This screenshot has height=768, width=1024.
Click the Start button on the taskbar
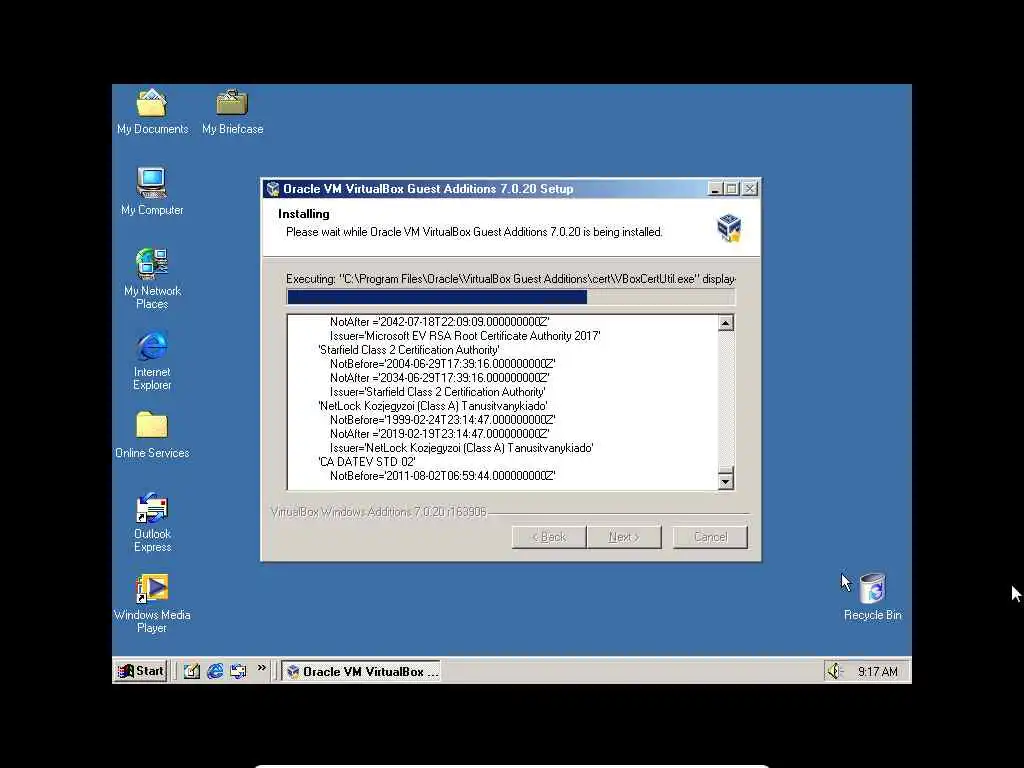[x=141, y=671]
